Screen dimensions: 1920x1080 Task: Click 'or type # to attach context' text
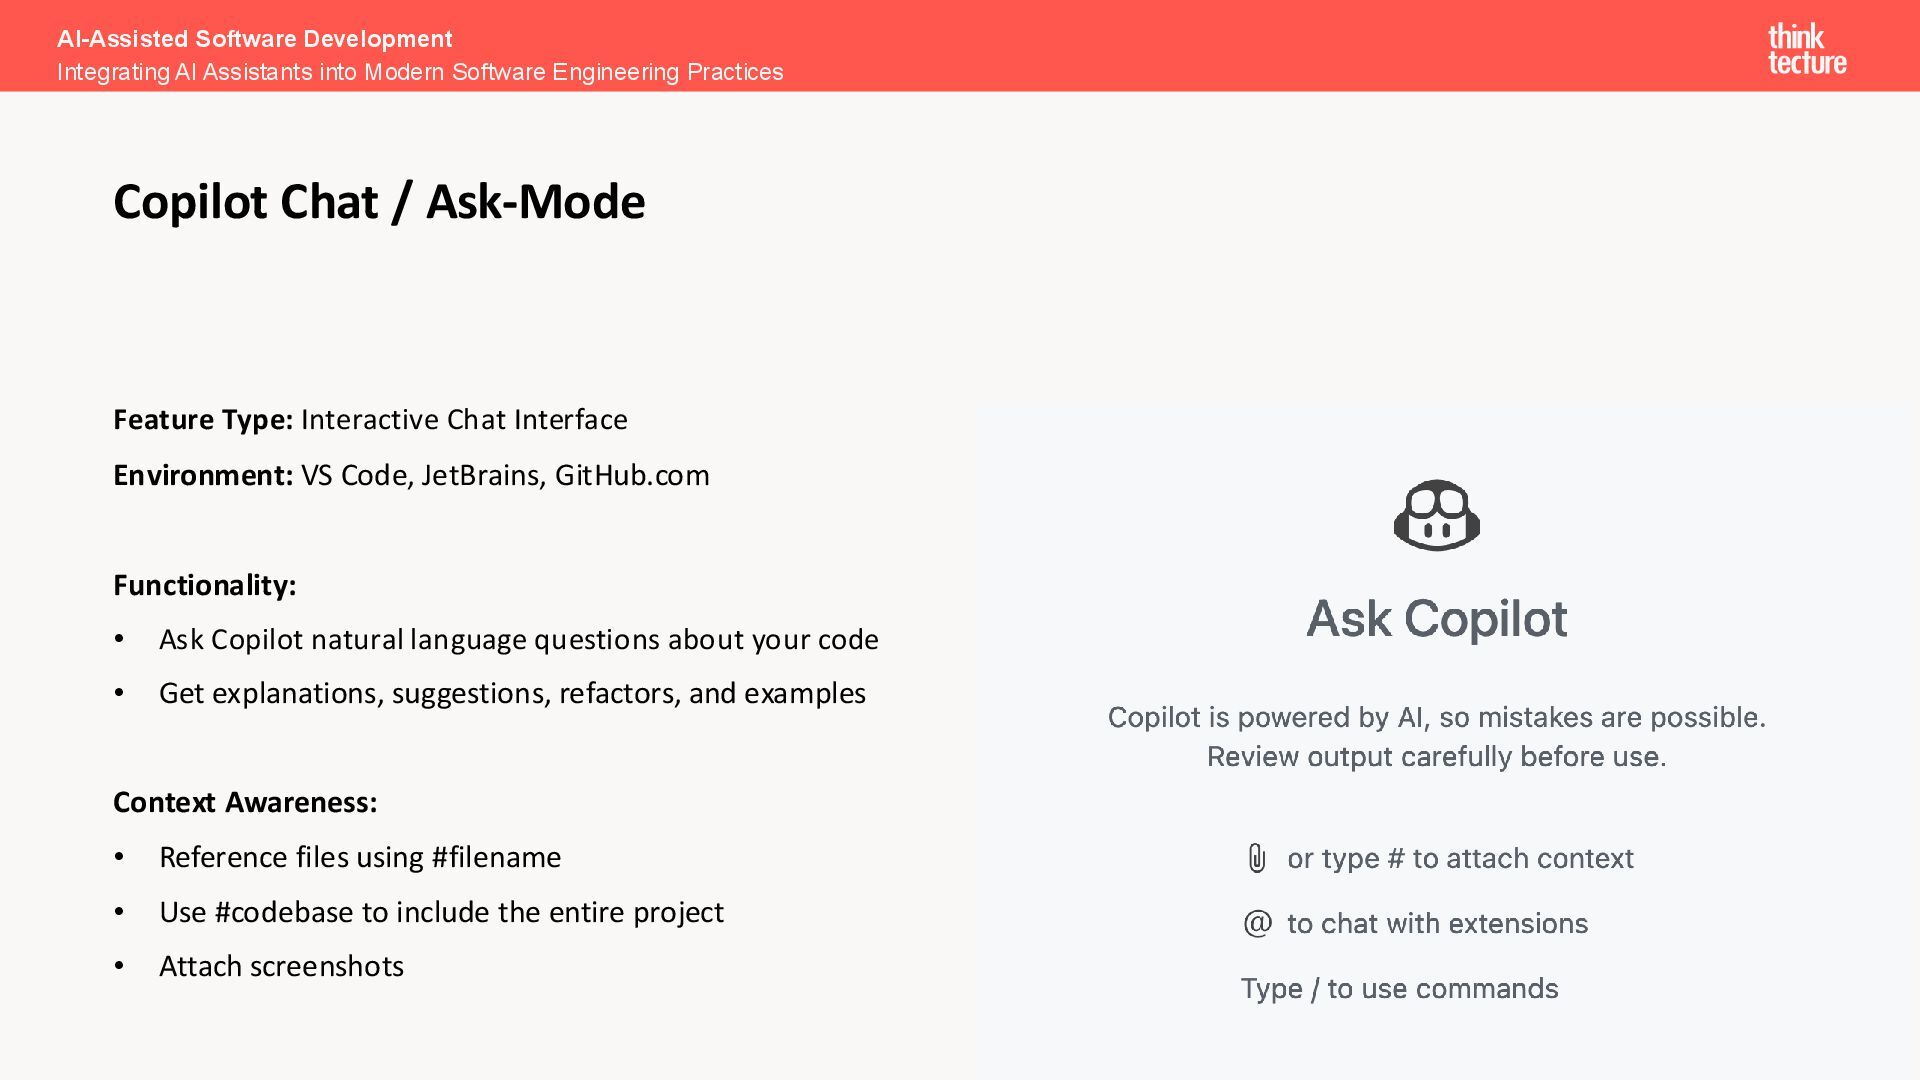[x=1460, y=858]
